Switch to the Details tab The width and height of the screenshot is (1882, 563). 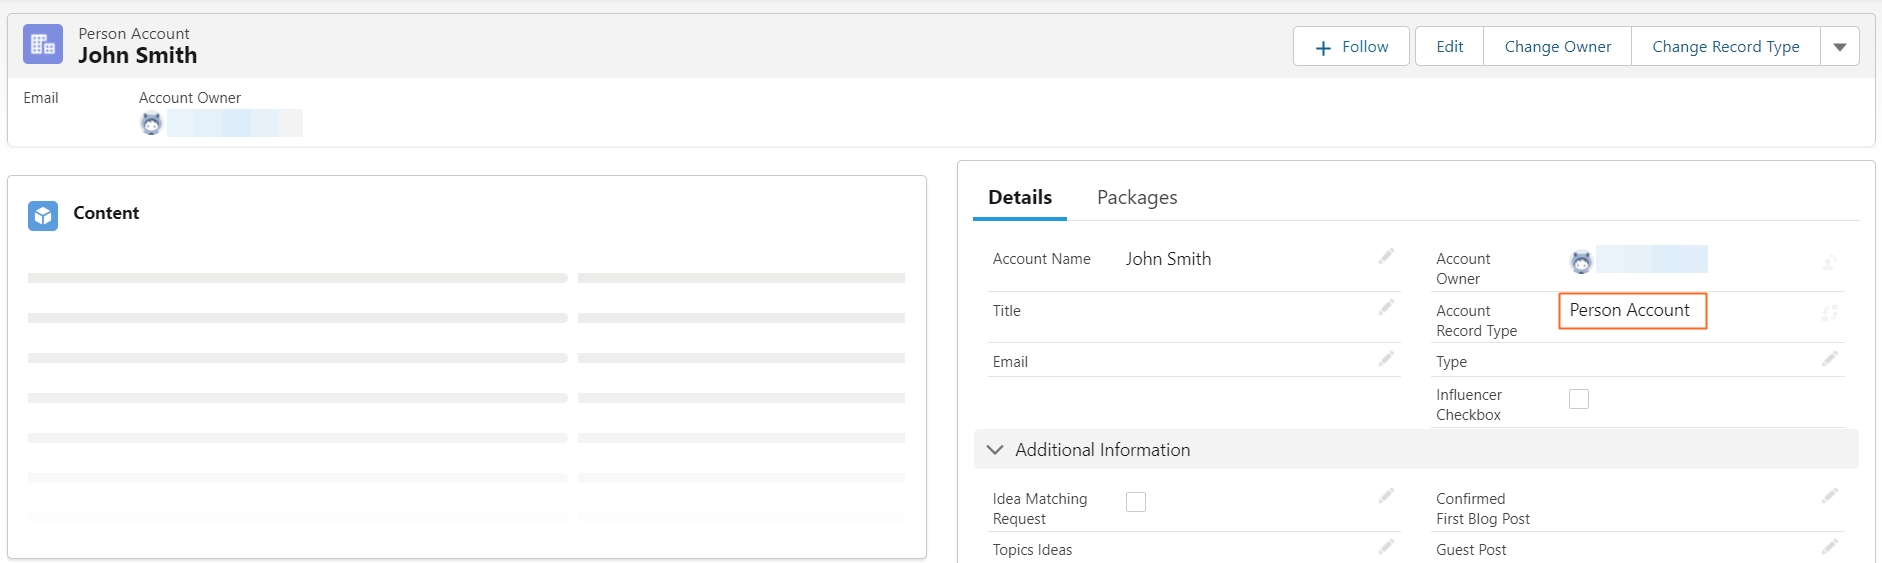1020,197
